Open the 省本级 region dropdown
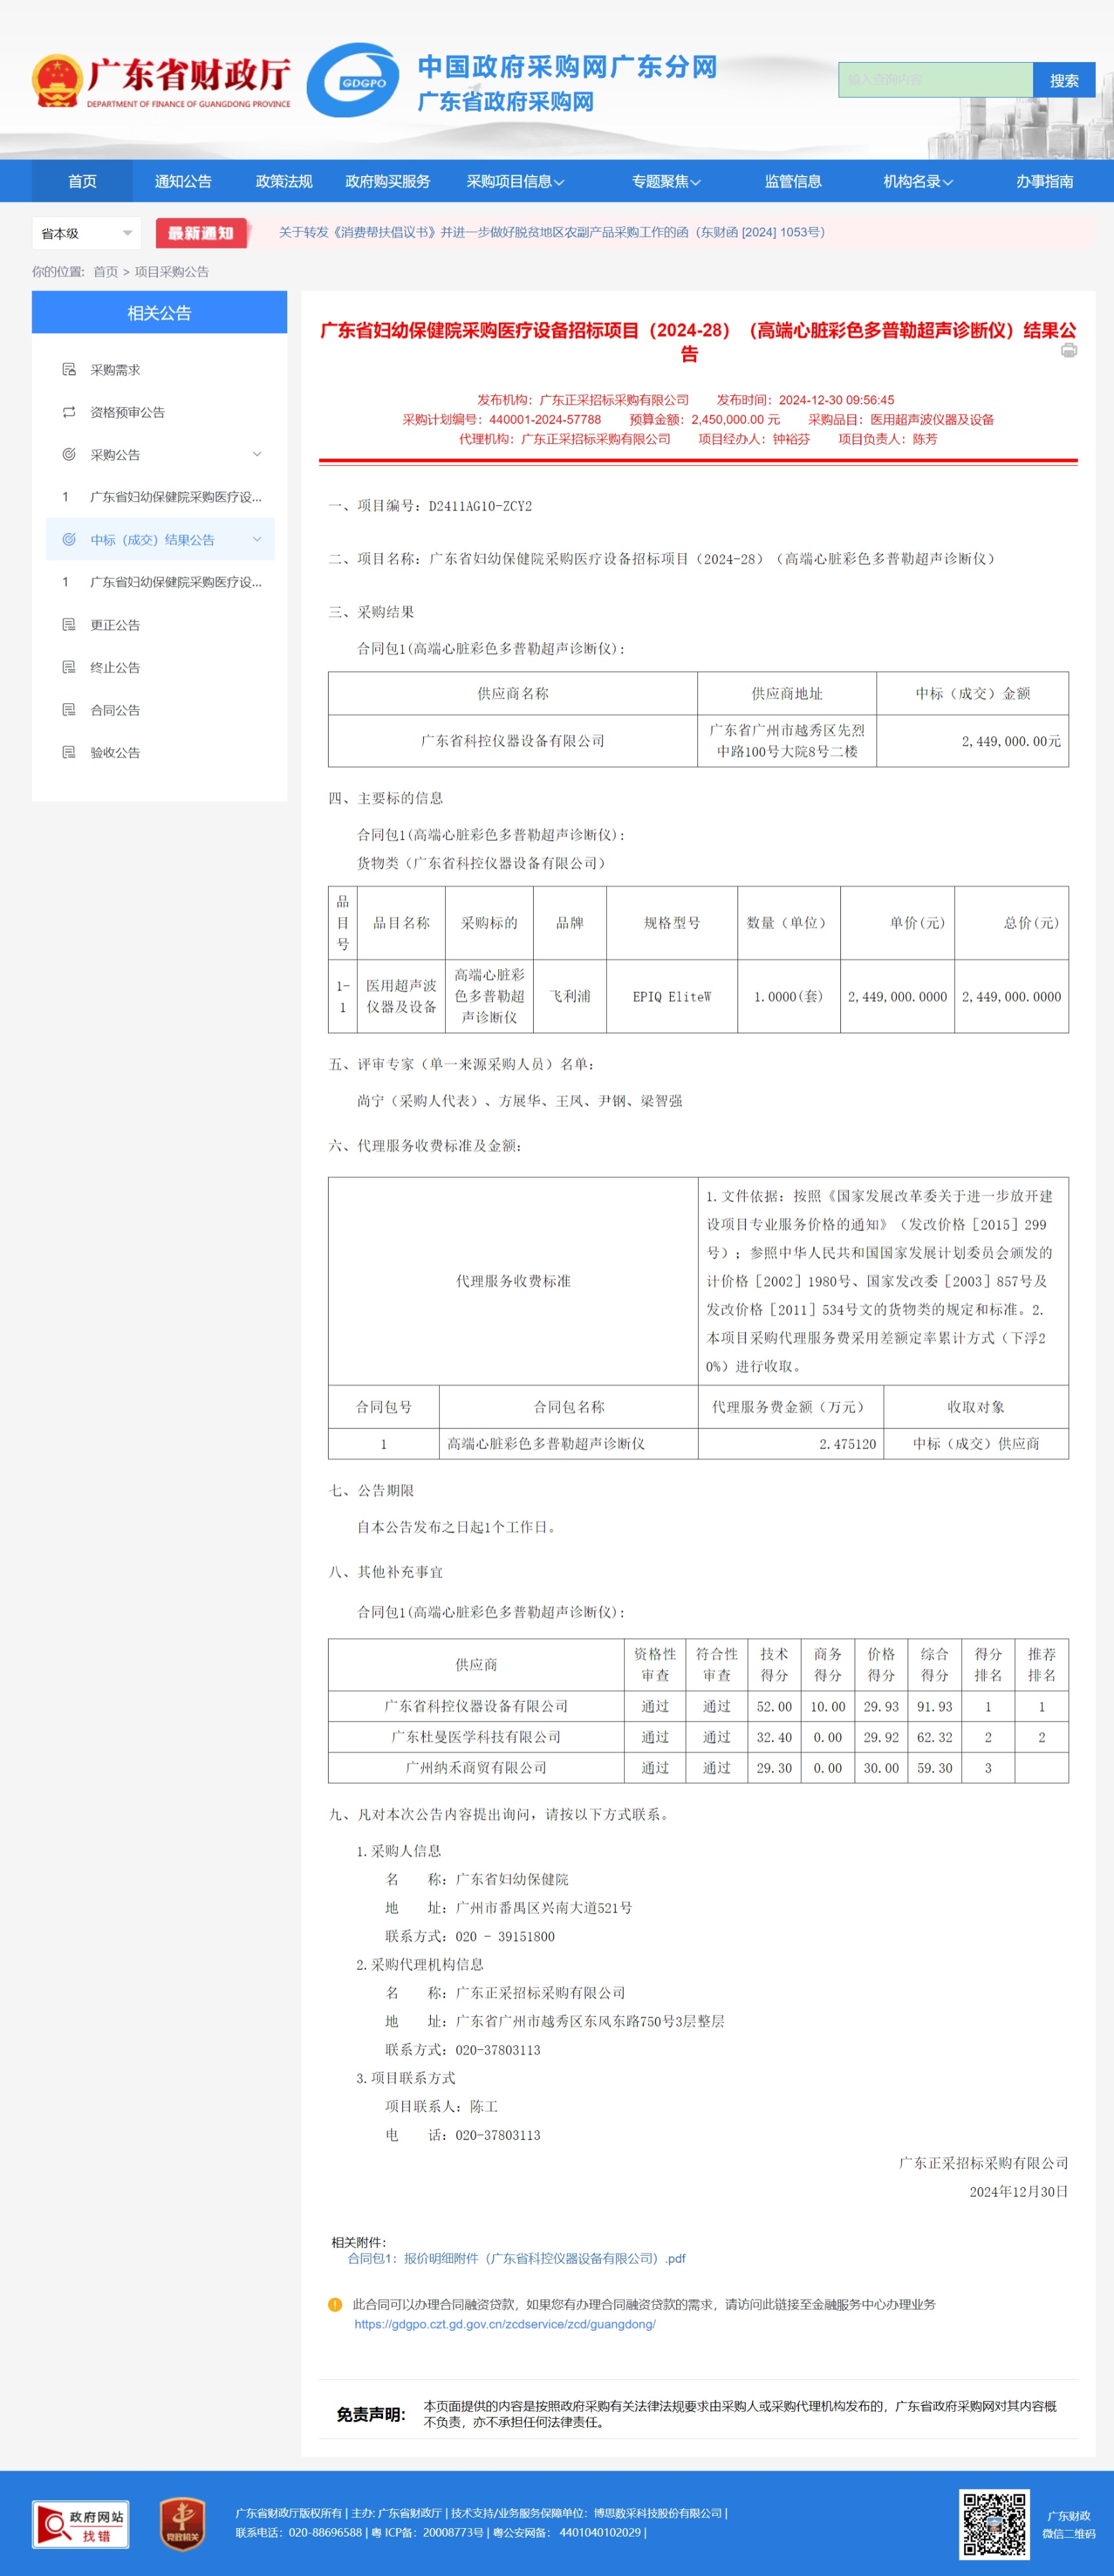The height and width of the screenshot is (2576, 1114). point(86,233)
